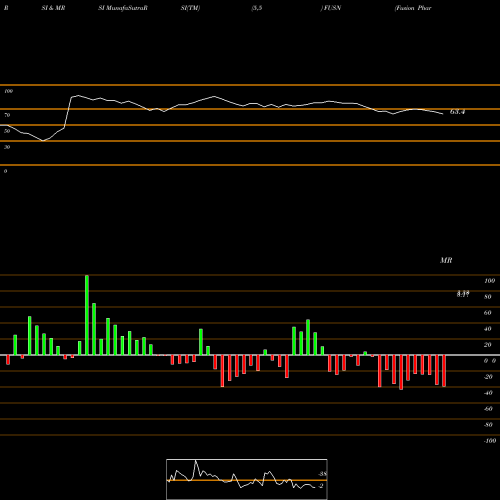The image size is (500, 500).
Task: Click the last red MR histogram bar
Action: pos(444,371)
